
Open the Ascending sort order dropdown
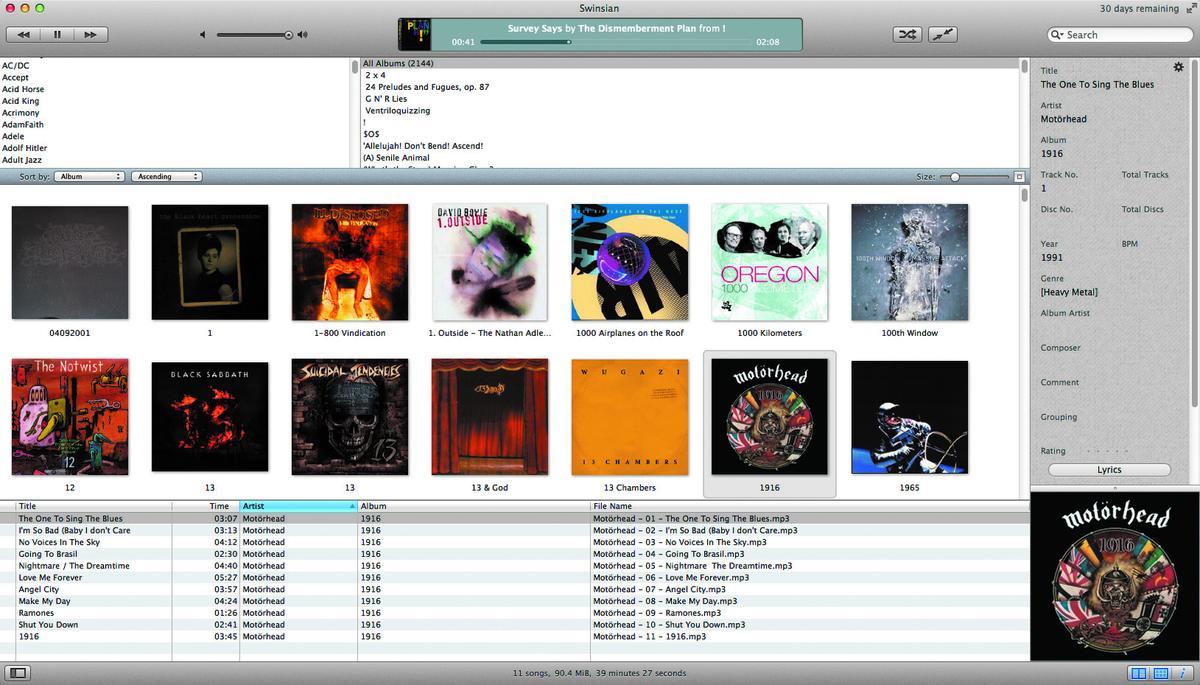click(166, 176)
